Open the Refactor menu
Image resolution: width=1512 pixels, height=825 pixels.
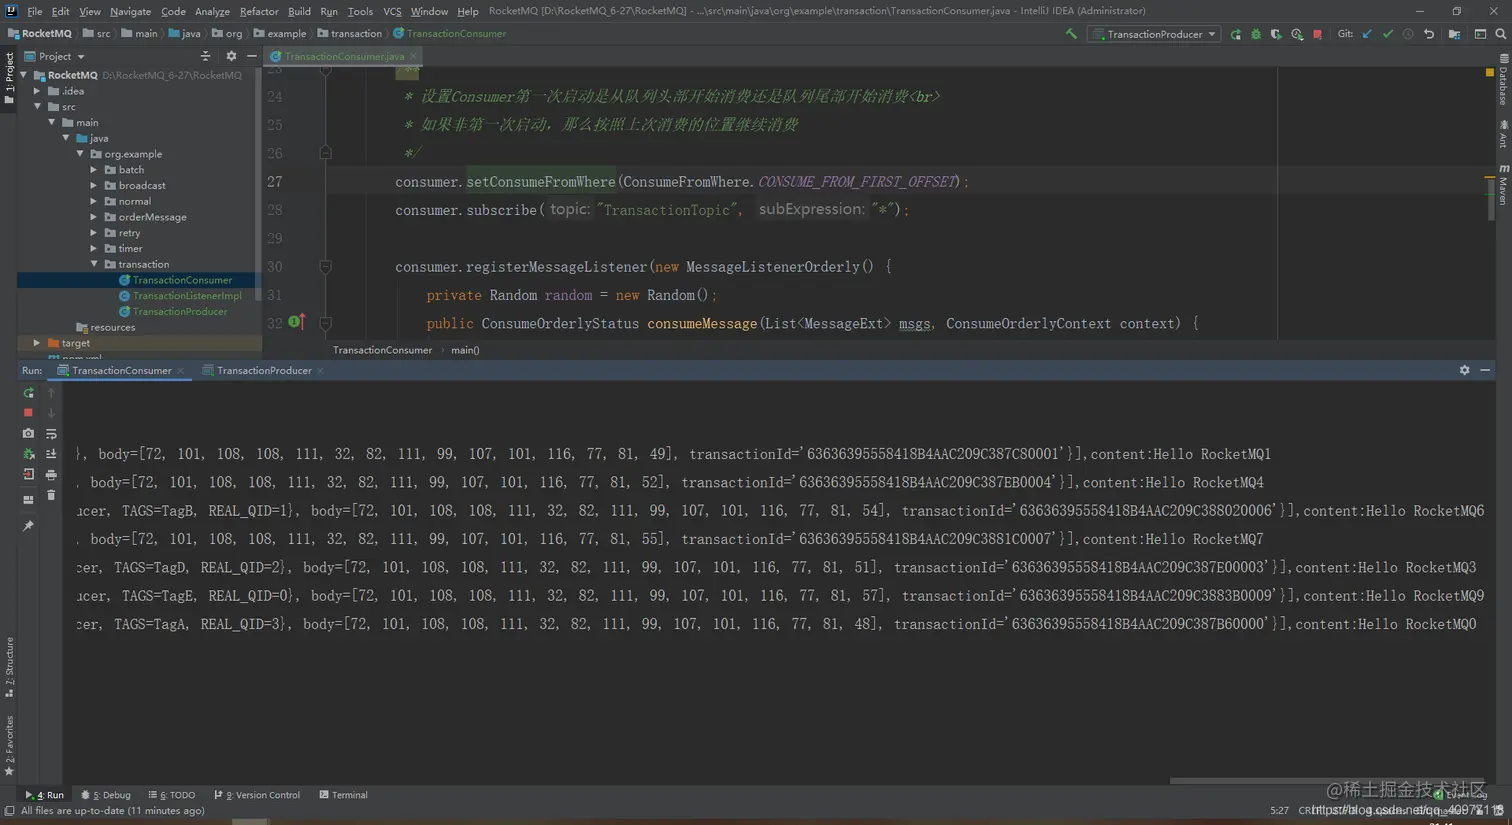[x=259, y=11]
